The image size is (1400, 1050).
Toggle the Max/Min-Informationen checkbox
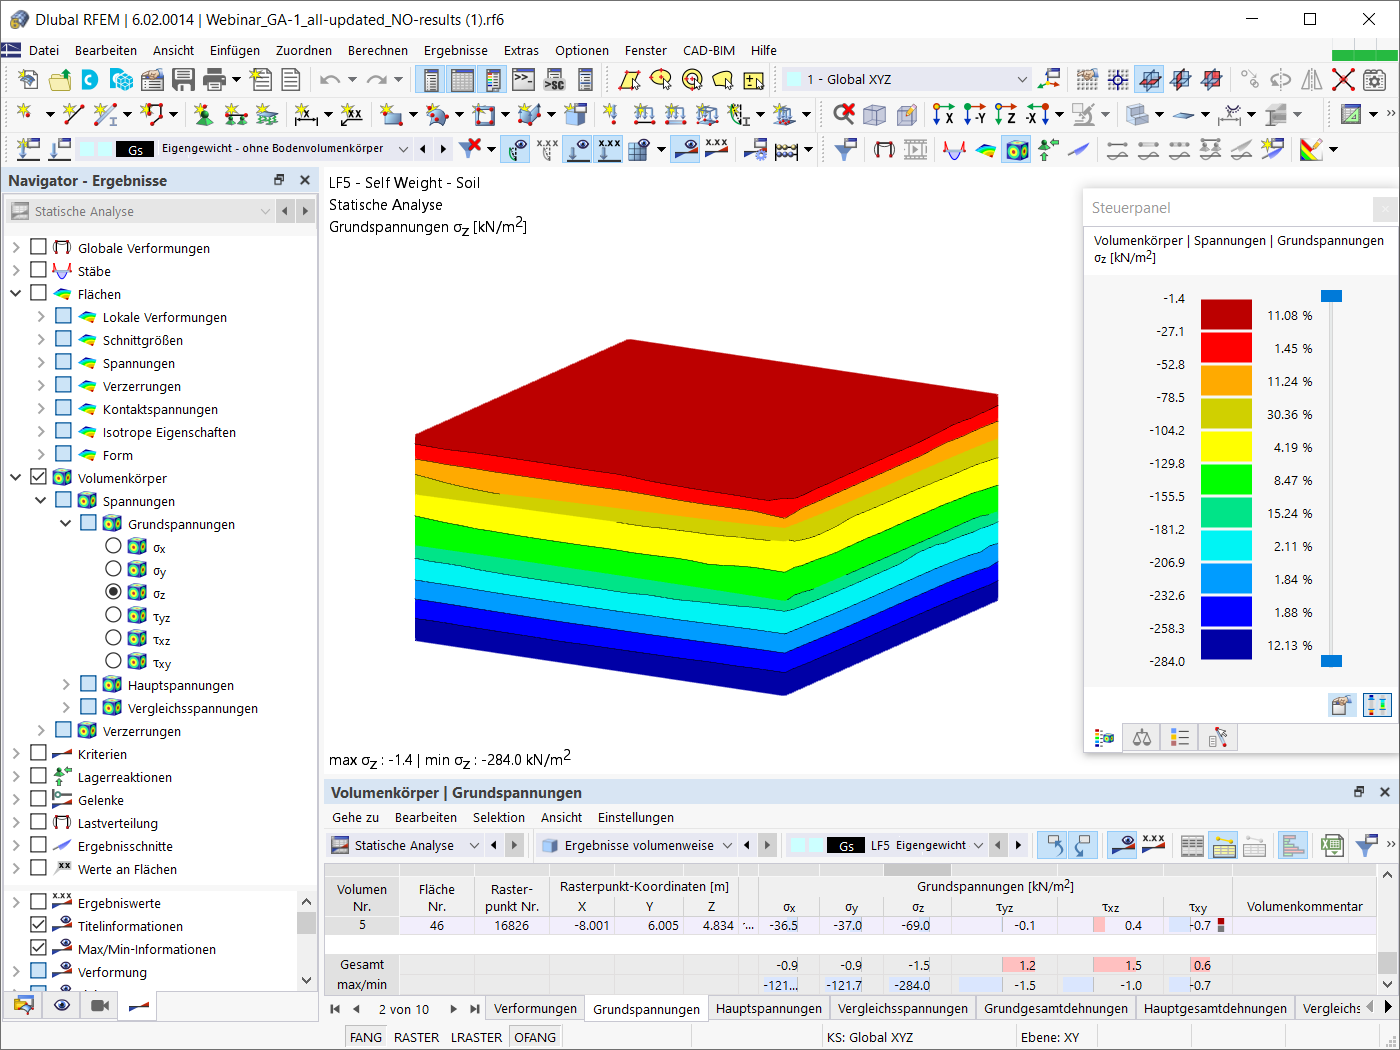coord(38,948)
